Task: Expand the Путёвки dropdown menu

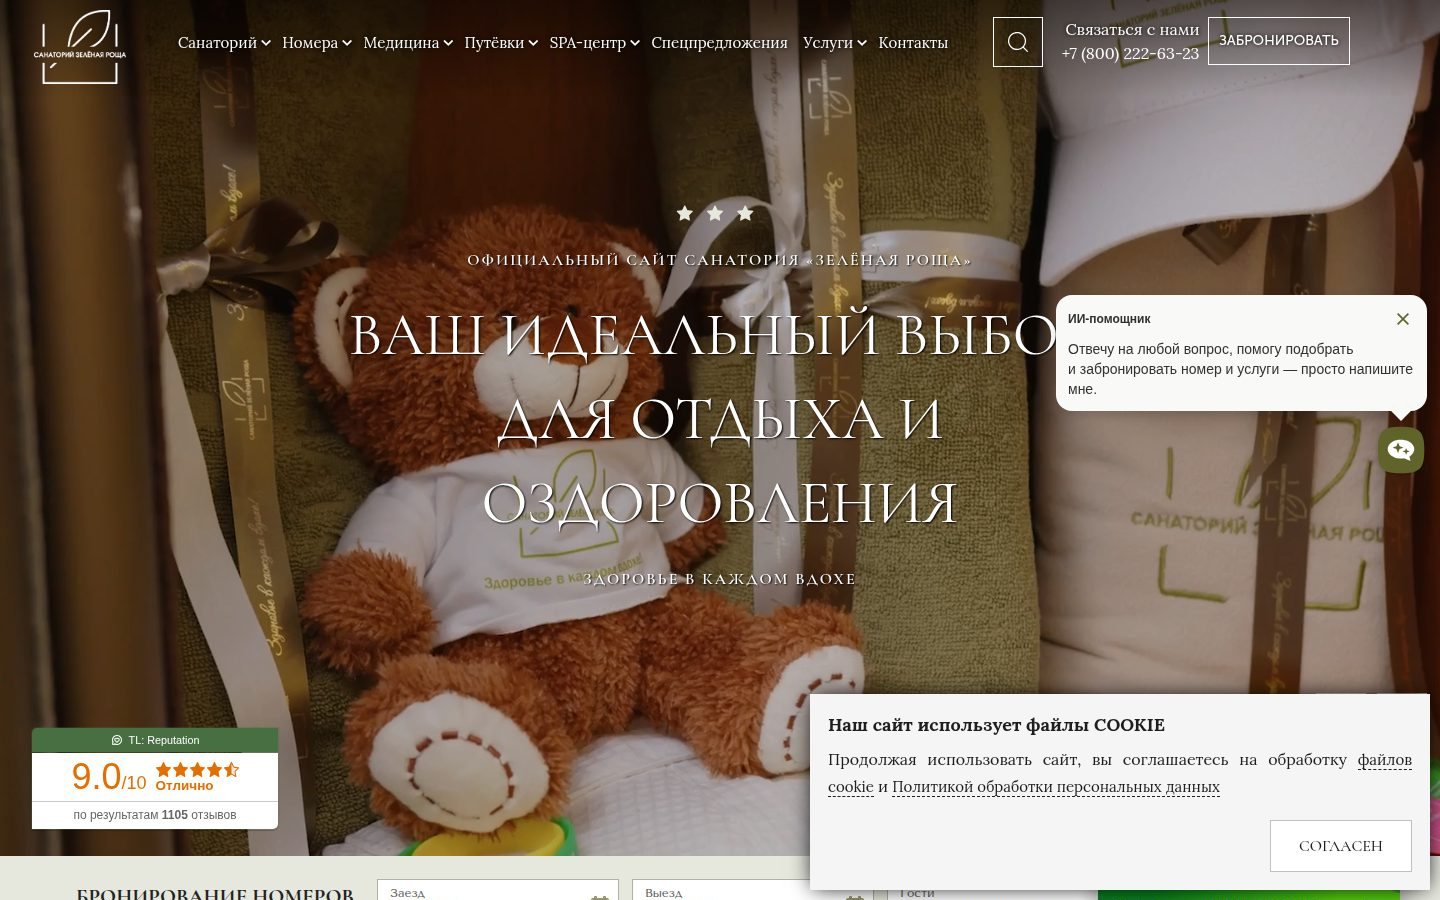Action: point(501,42)
